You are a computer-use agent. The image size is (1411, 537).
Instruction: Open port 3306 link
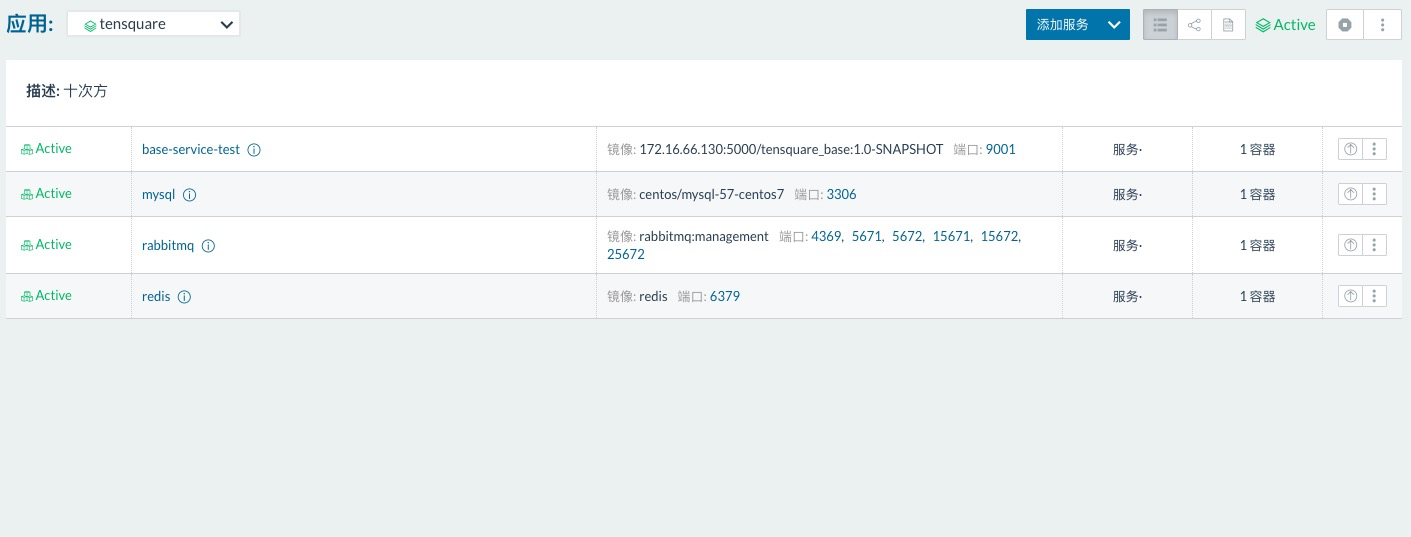(x=842, y=194)
